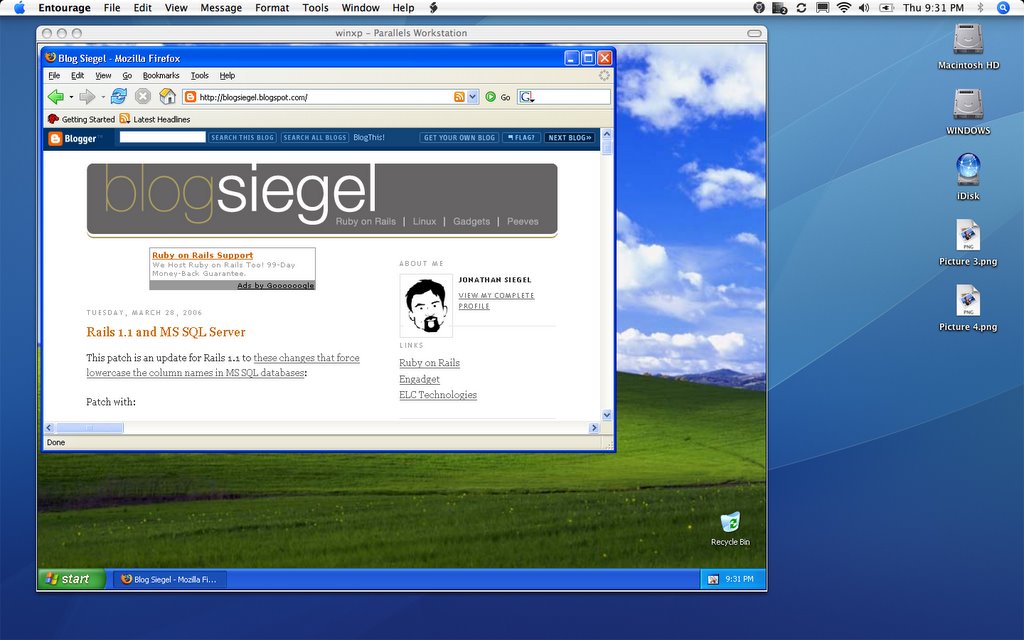Click the vertical scrollbar down arrow
Screen dimensions: 1024x640
[607, 415]
